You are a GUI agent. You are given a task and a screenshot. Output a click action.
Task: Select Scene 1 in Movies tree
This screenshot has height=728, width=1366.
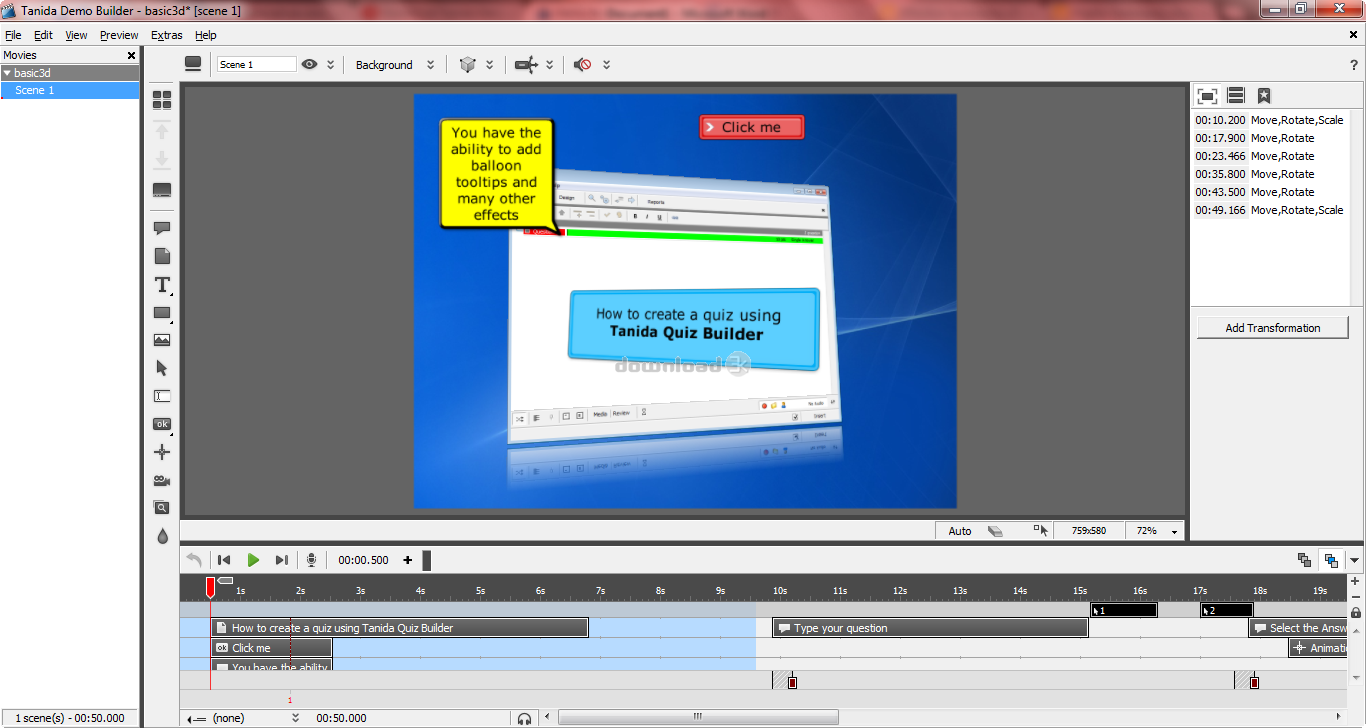[70, 90]
